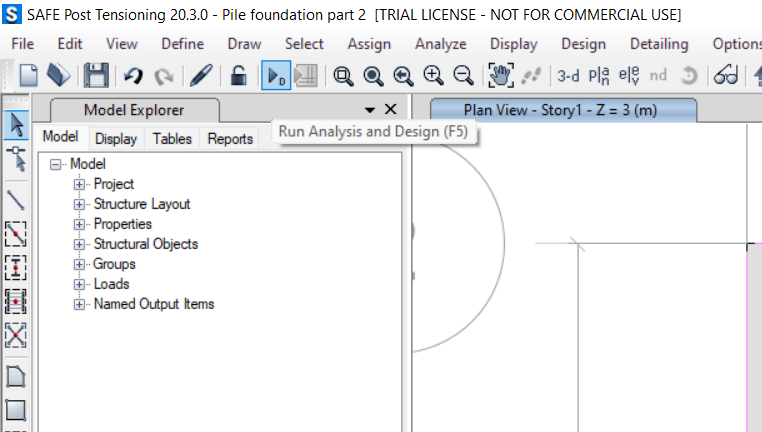Undo the last action
Screen dimensions: 762x432
[x=133, y=76]
